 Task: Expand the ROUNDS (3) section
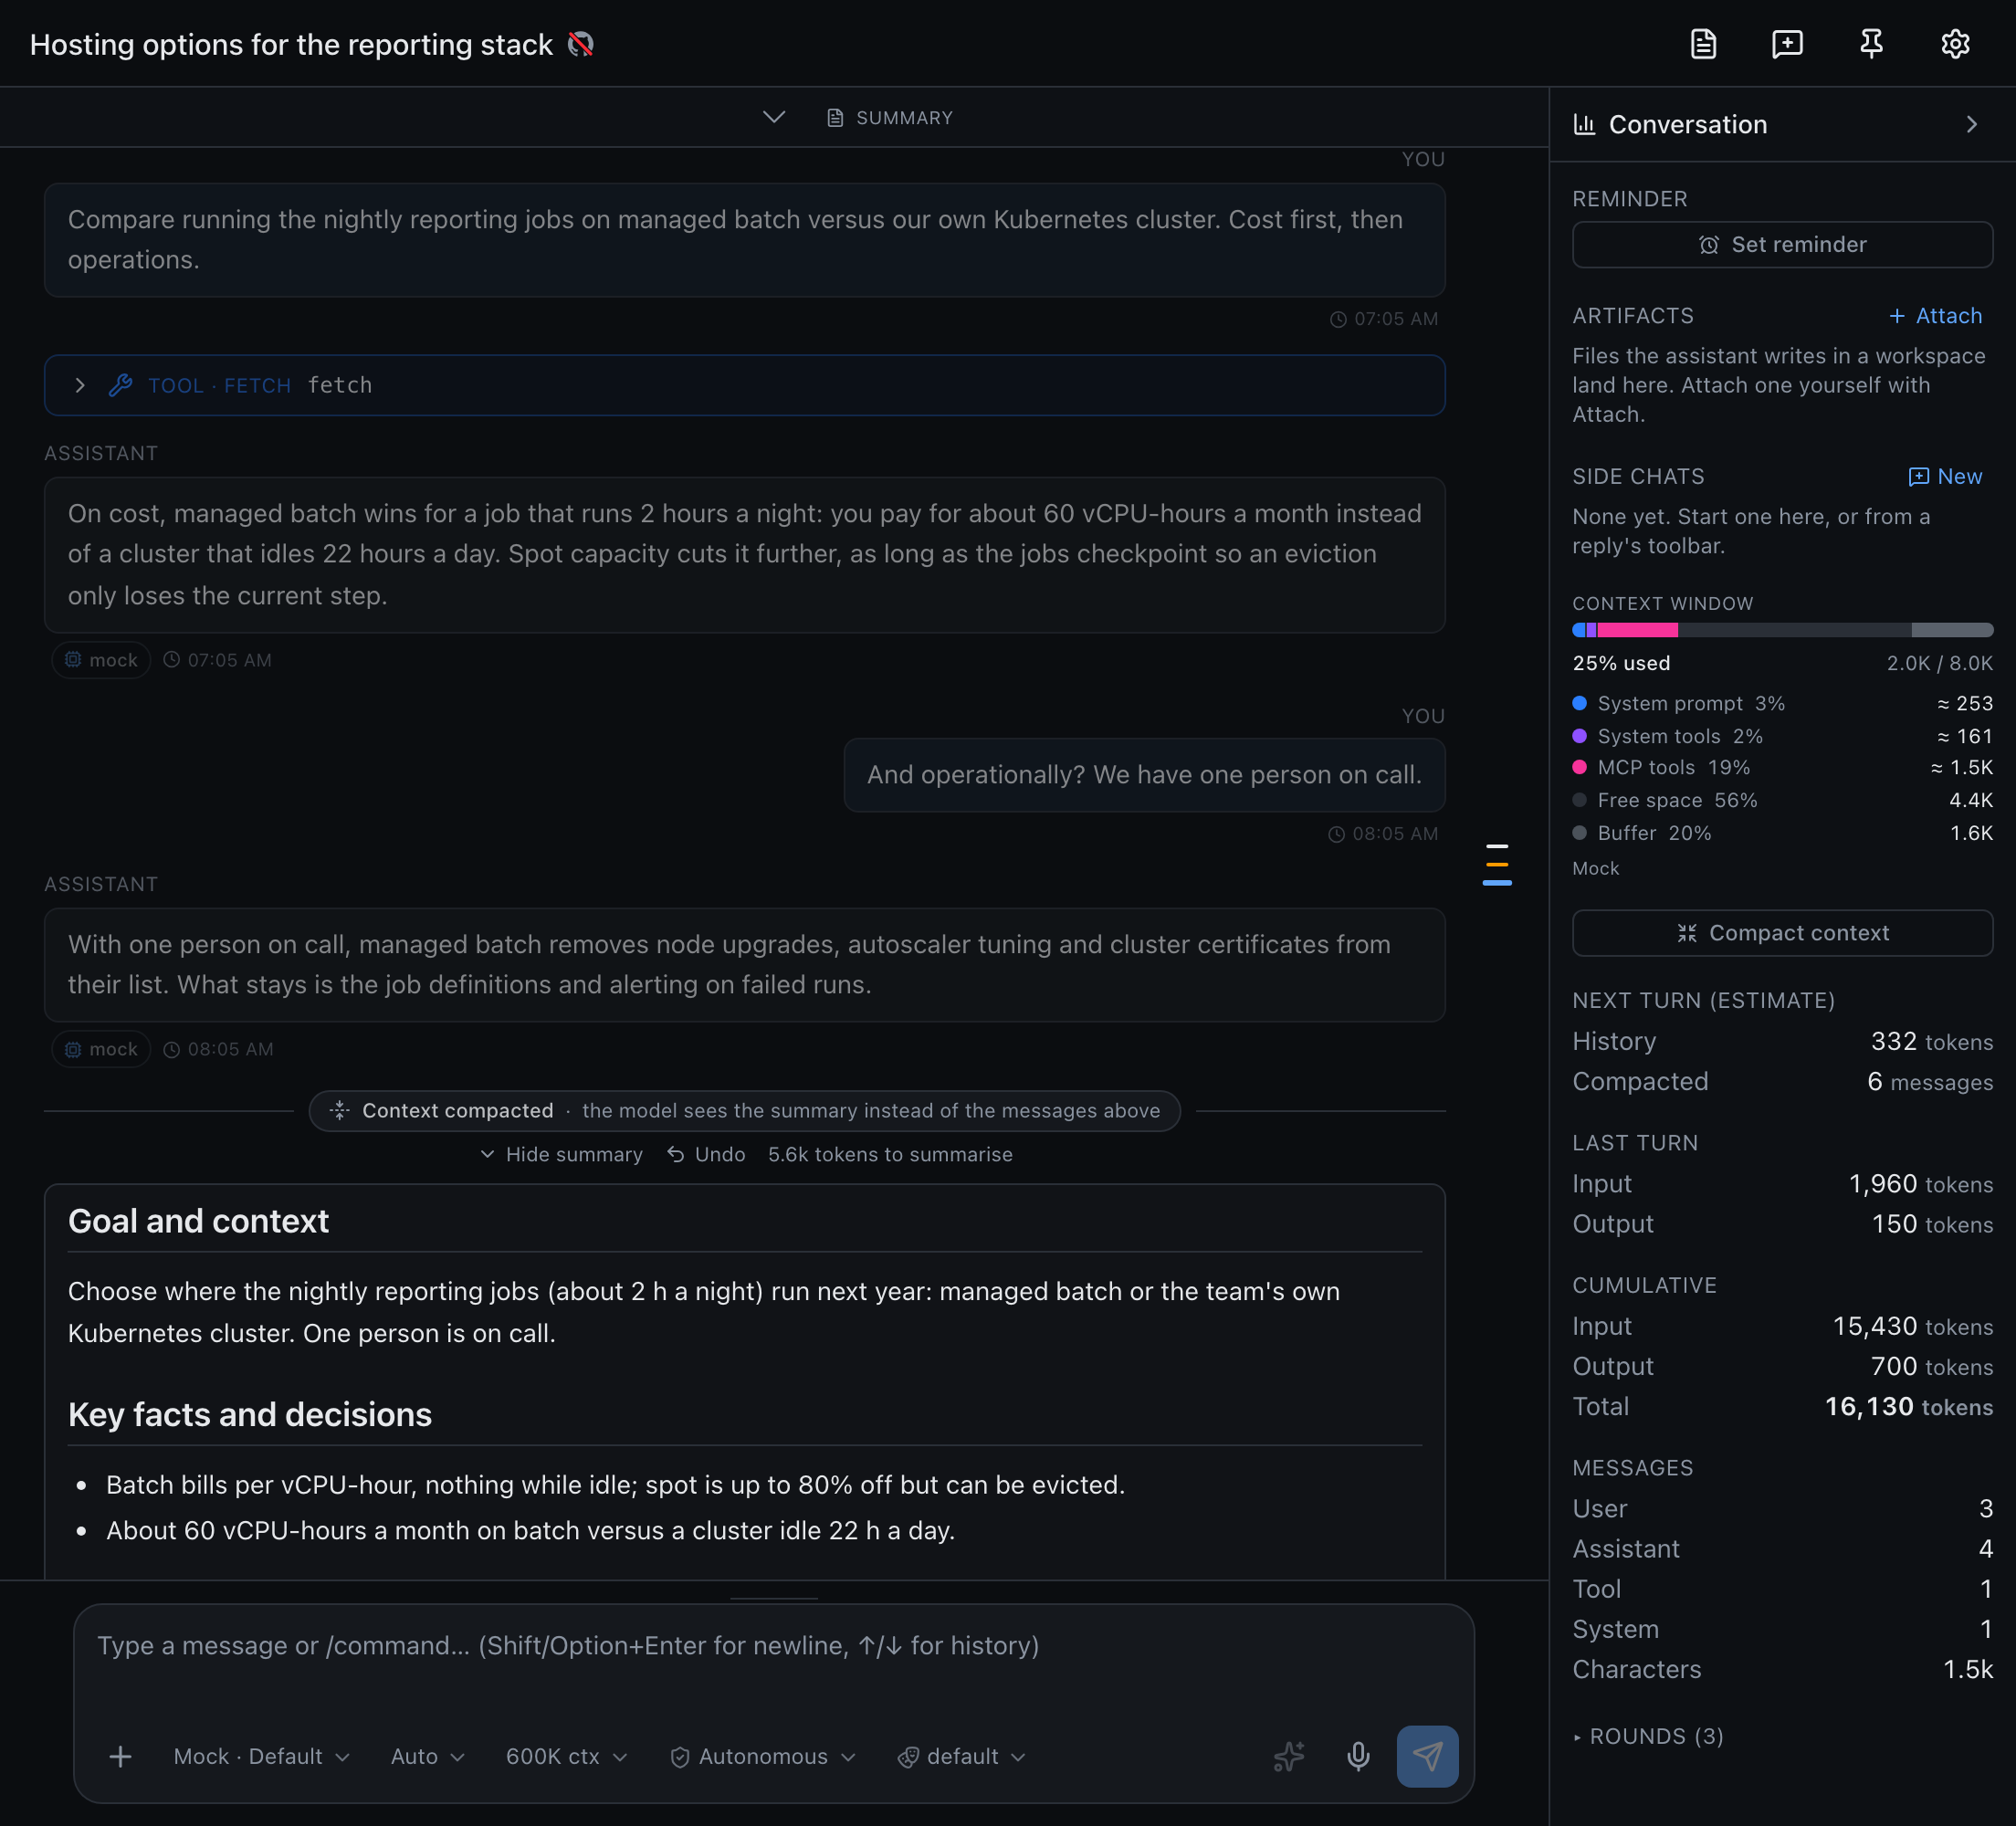(1648, 1736)
